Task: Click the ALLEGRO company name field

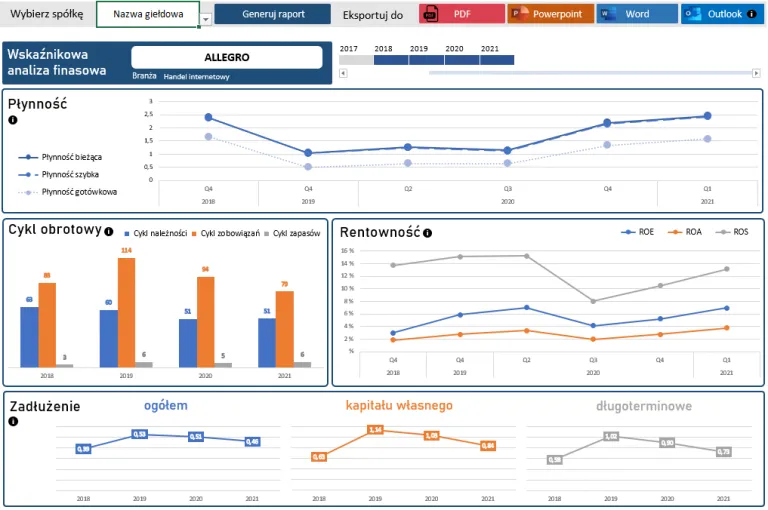Action: (226, 58)
